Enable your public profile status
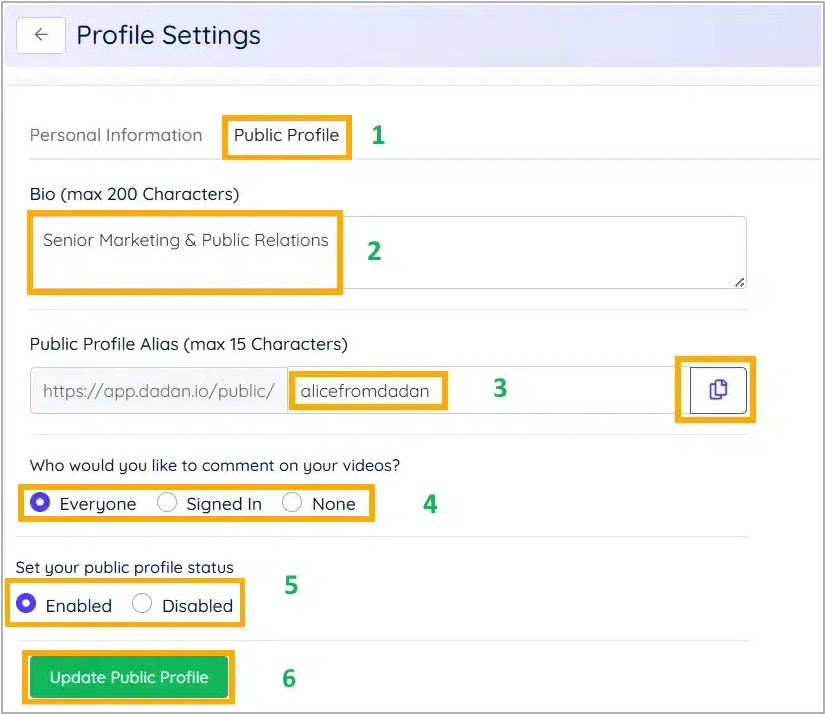The image size is (825, 714). [x=28, y=605]
